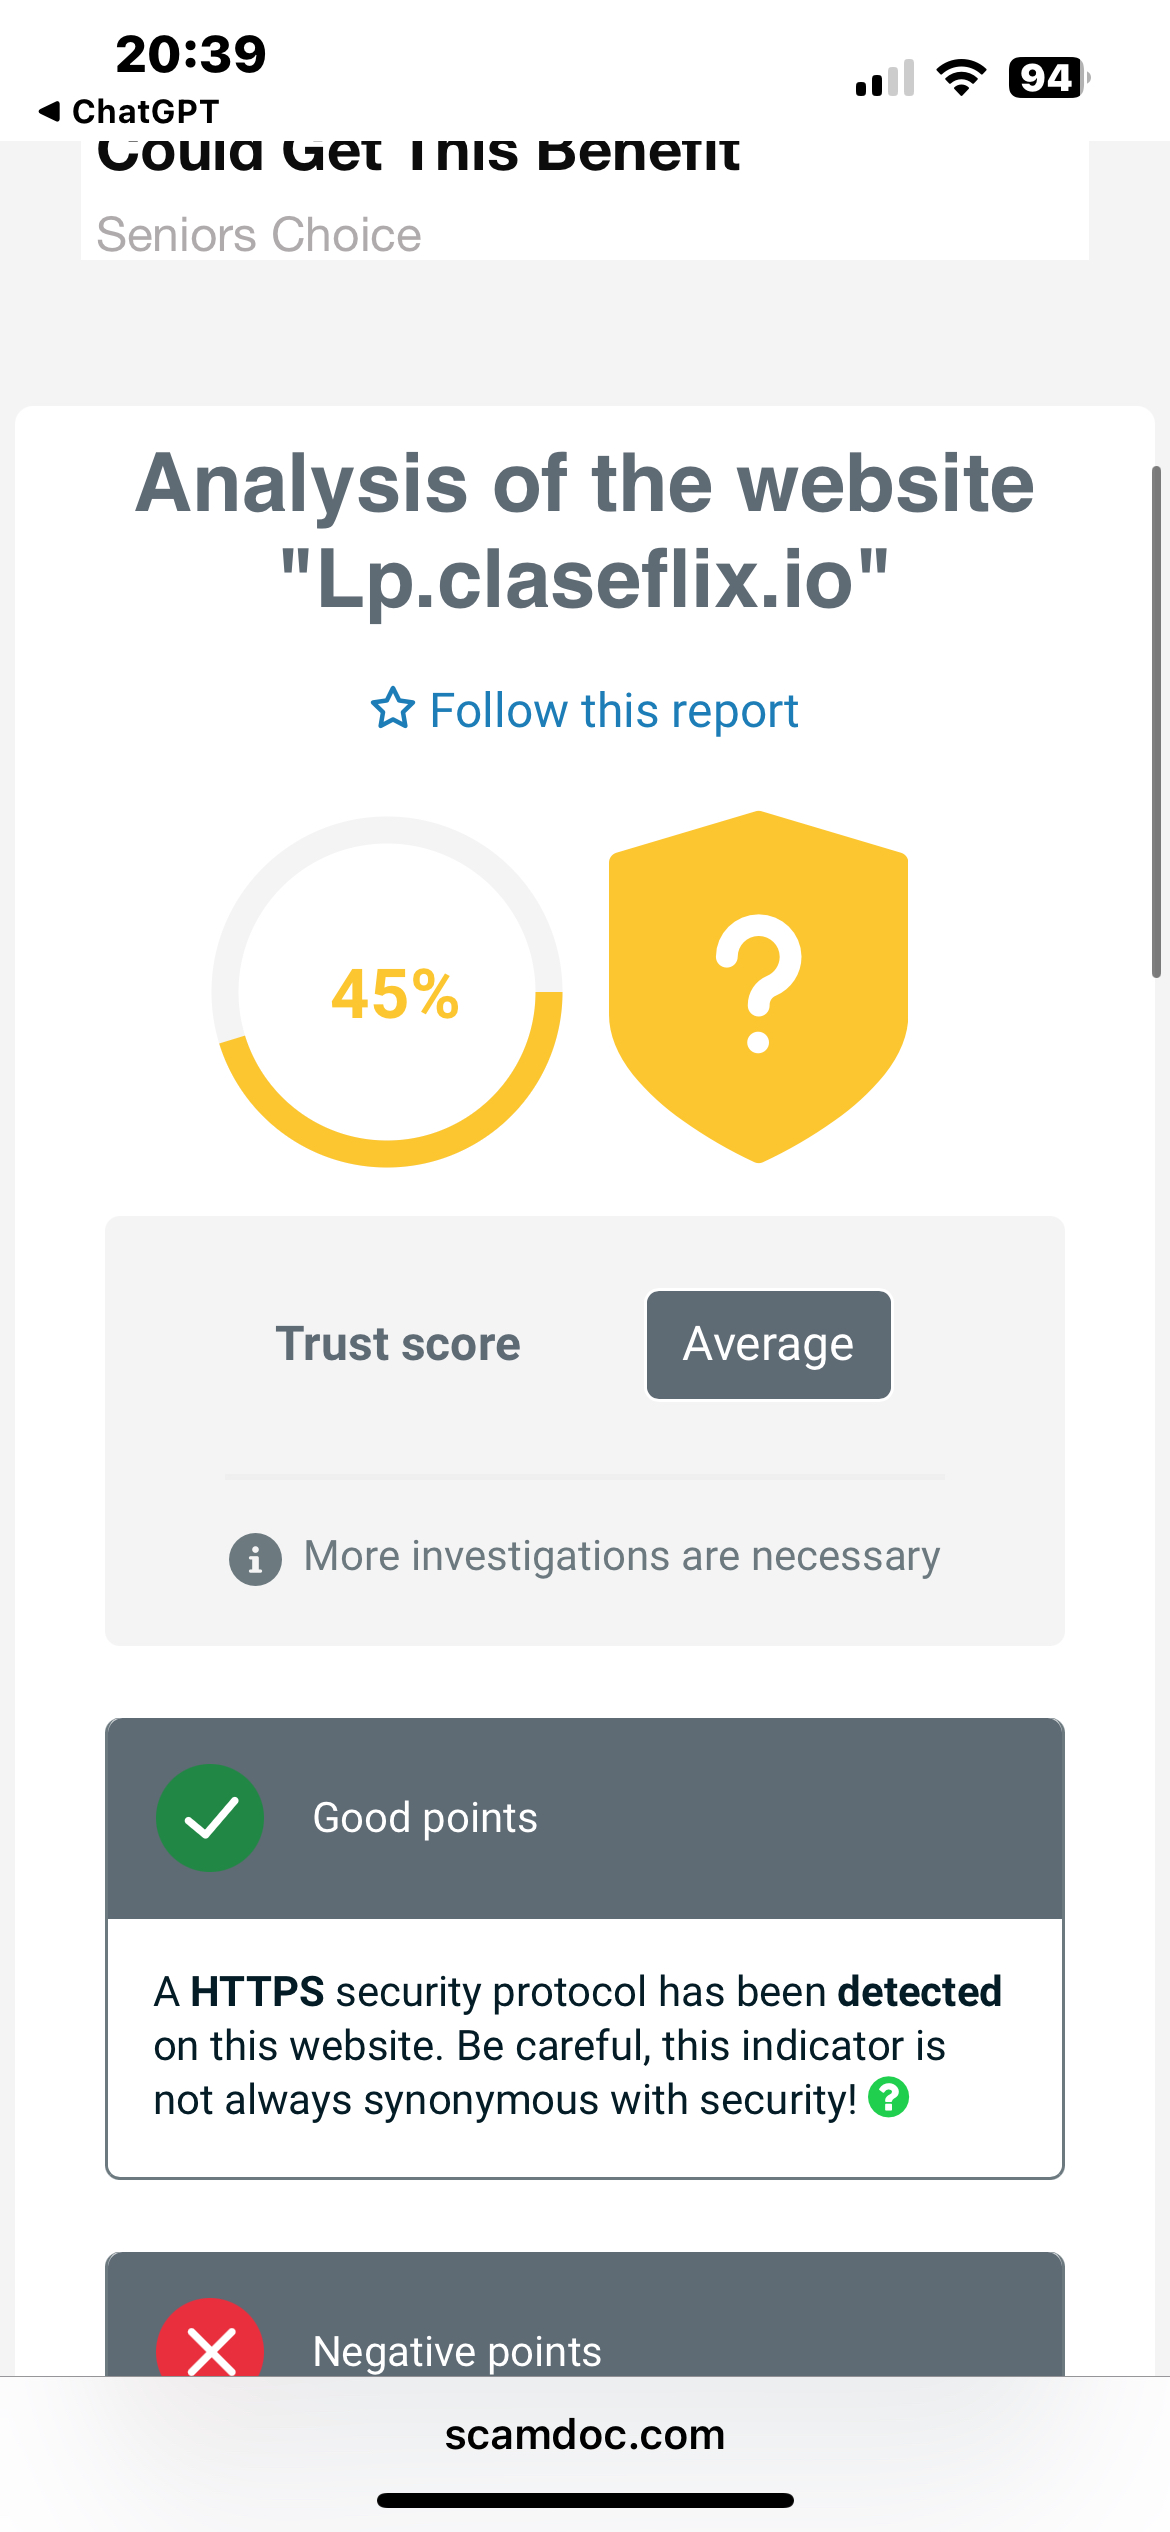Expand the Good points section header
The width and height of the screenshot is (1170, 2532).
585,1818
